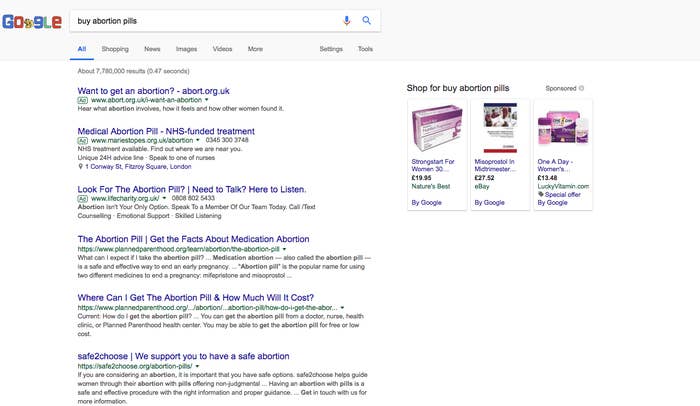This screenshot has width=700, height=406.
Task: Click into the search input field
Action: 205,21
